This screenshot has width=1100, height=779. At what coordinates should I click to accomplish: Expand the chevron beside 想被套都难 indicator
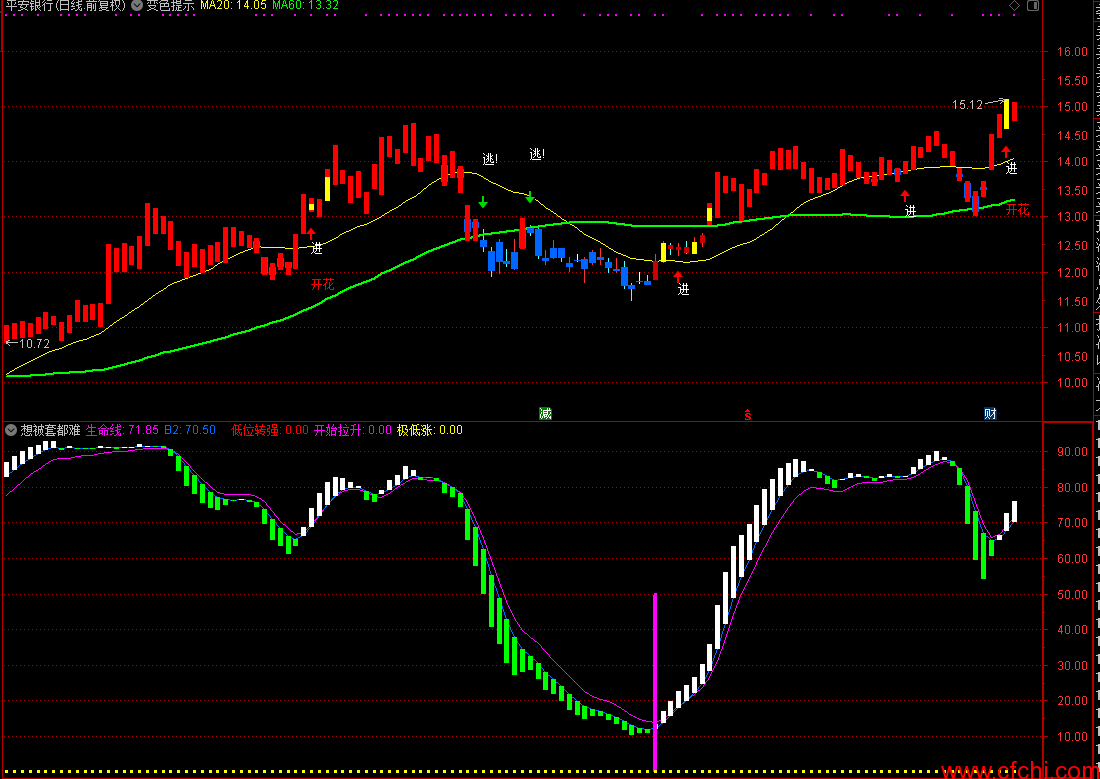11,430
